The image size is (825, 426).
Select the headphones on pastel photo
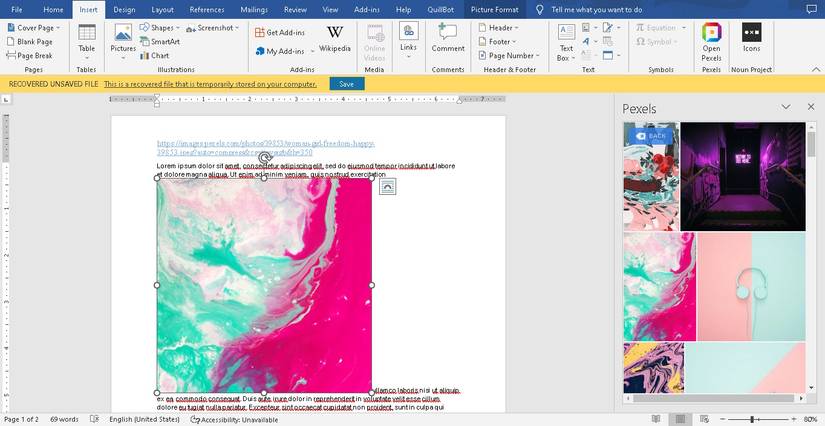pyautogui.click(x=751, y=287)
